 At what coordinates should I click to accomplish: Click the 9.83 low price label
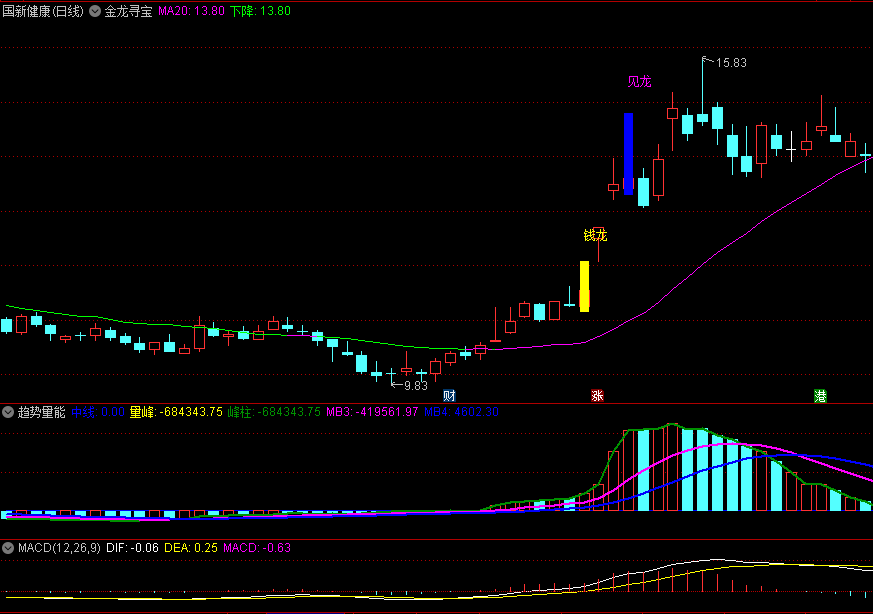click(x=416, y=386)
